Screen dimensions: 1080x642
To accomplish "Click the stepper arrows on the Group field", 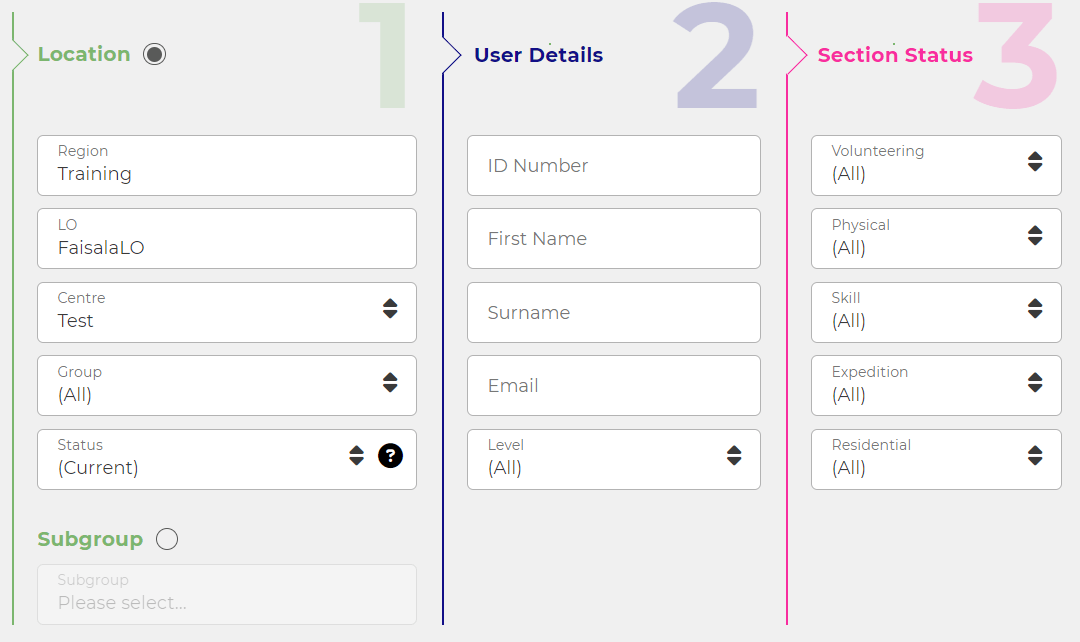I will click(390, 384).
